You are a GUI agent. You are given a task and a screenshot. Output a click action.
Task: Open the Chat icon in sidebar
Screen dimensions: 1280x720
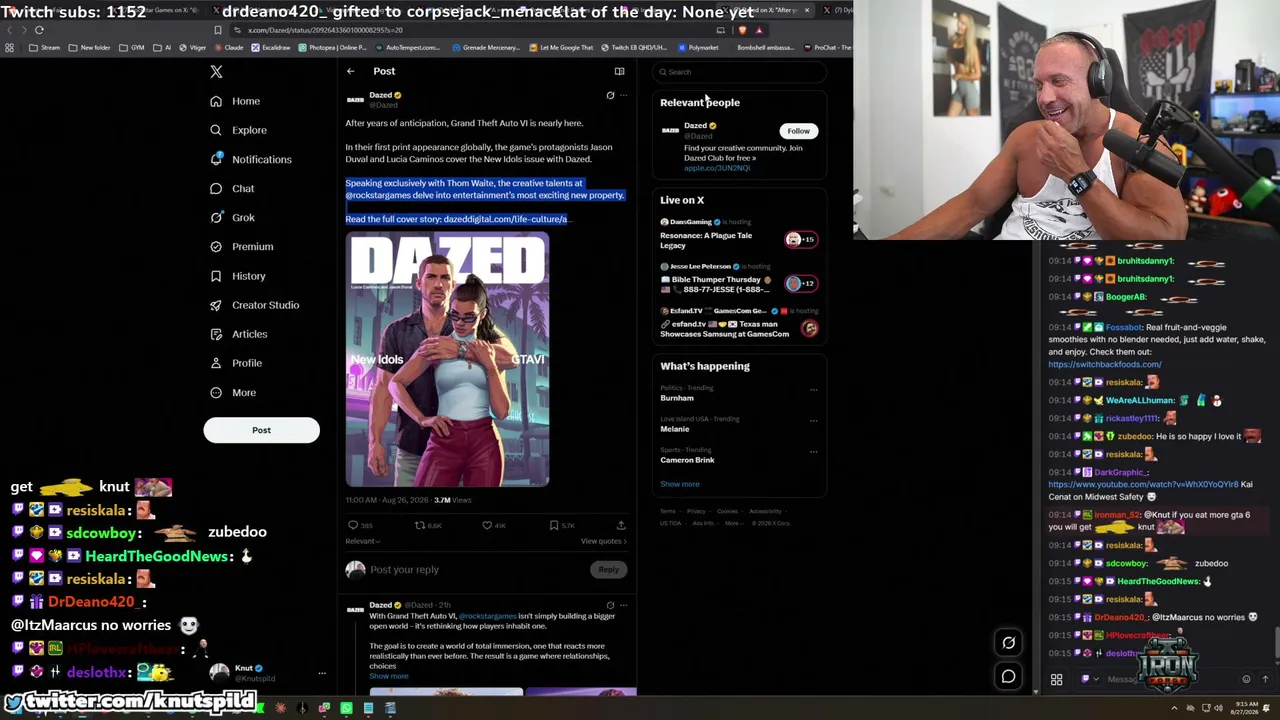pyautogui.click(x=216, y=188)
